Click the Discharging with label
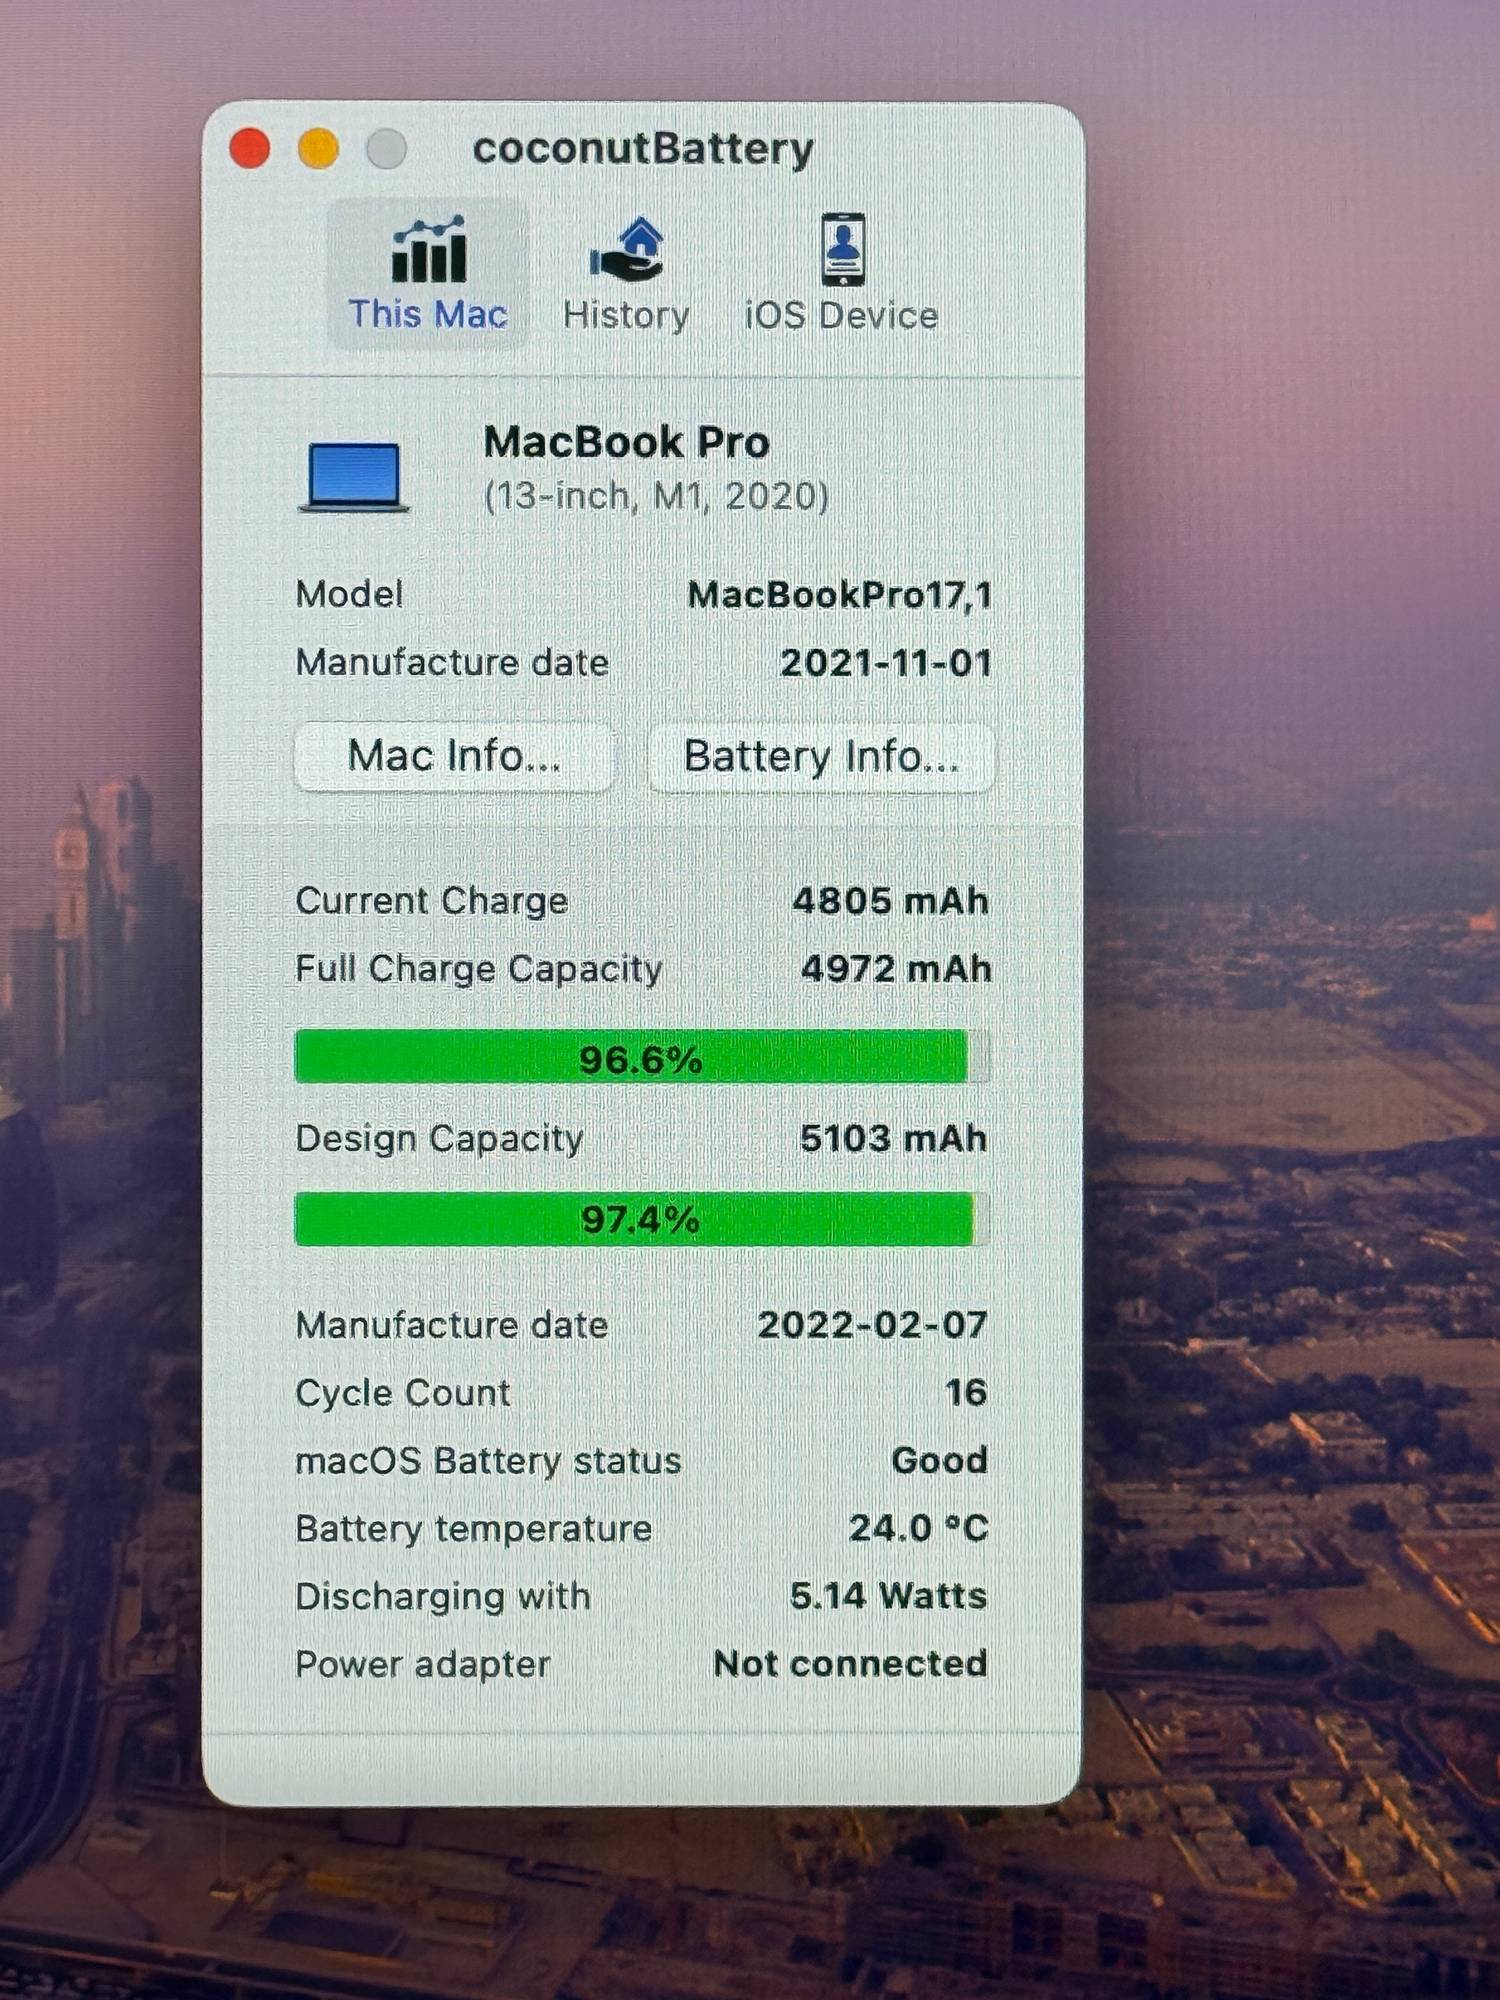This screenshot has width=1500, height=2000. click(x=443, y=1597)
